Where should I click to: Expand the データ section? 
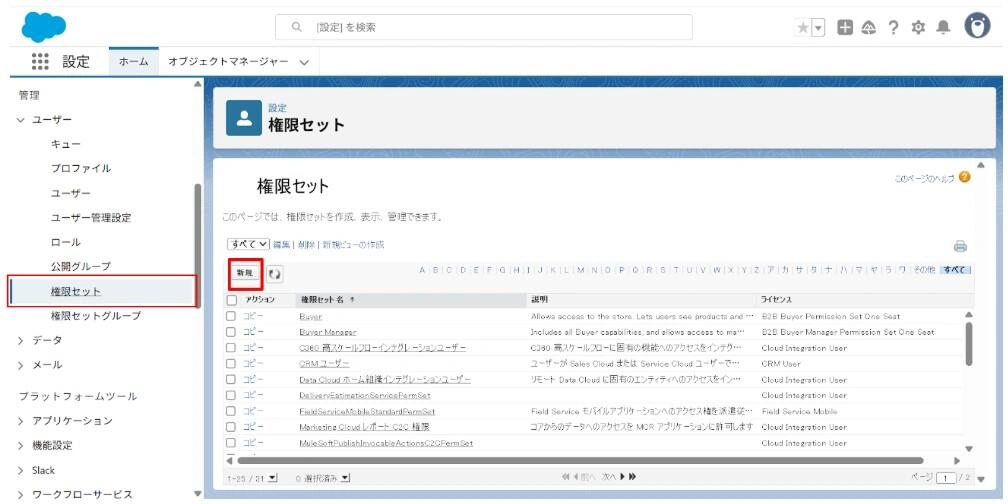pos(21,340)
